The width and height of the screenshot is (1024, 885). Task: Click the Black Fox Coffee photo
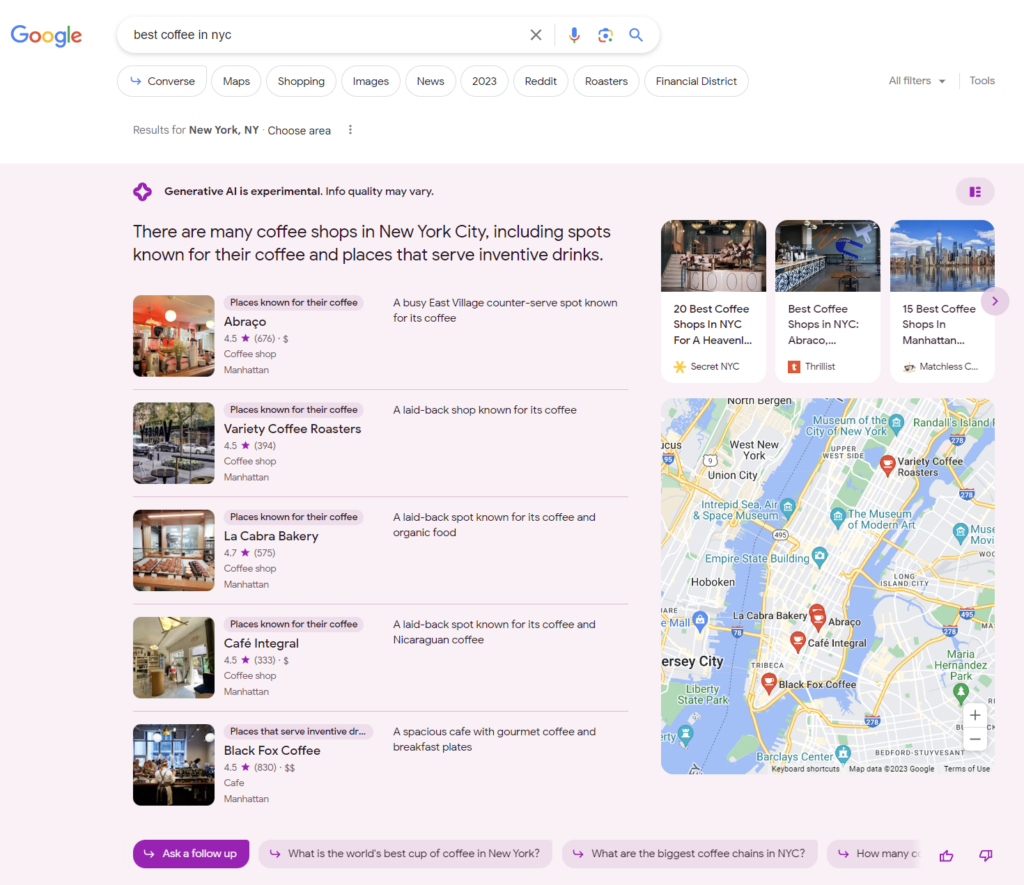point(174,764)
